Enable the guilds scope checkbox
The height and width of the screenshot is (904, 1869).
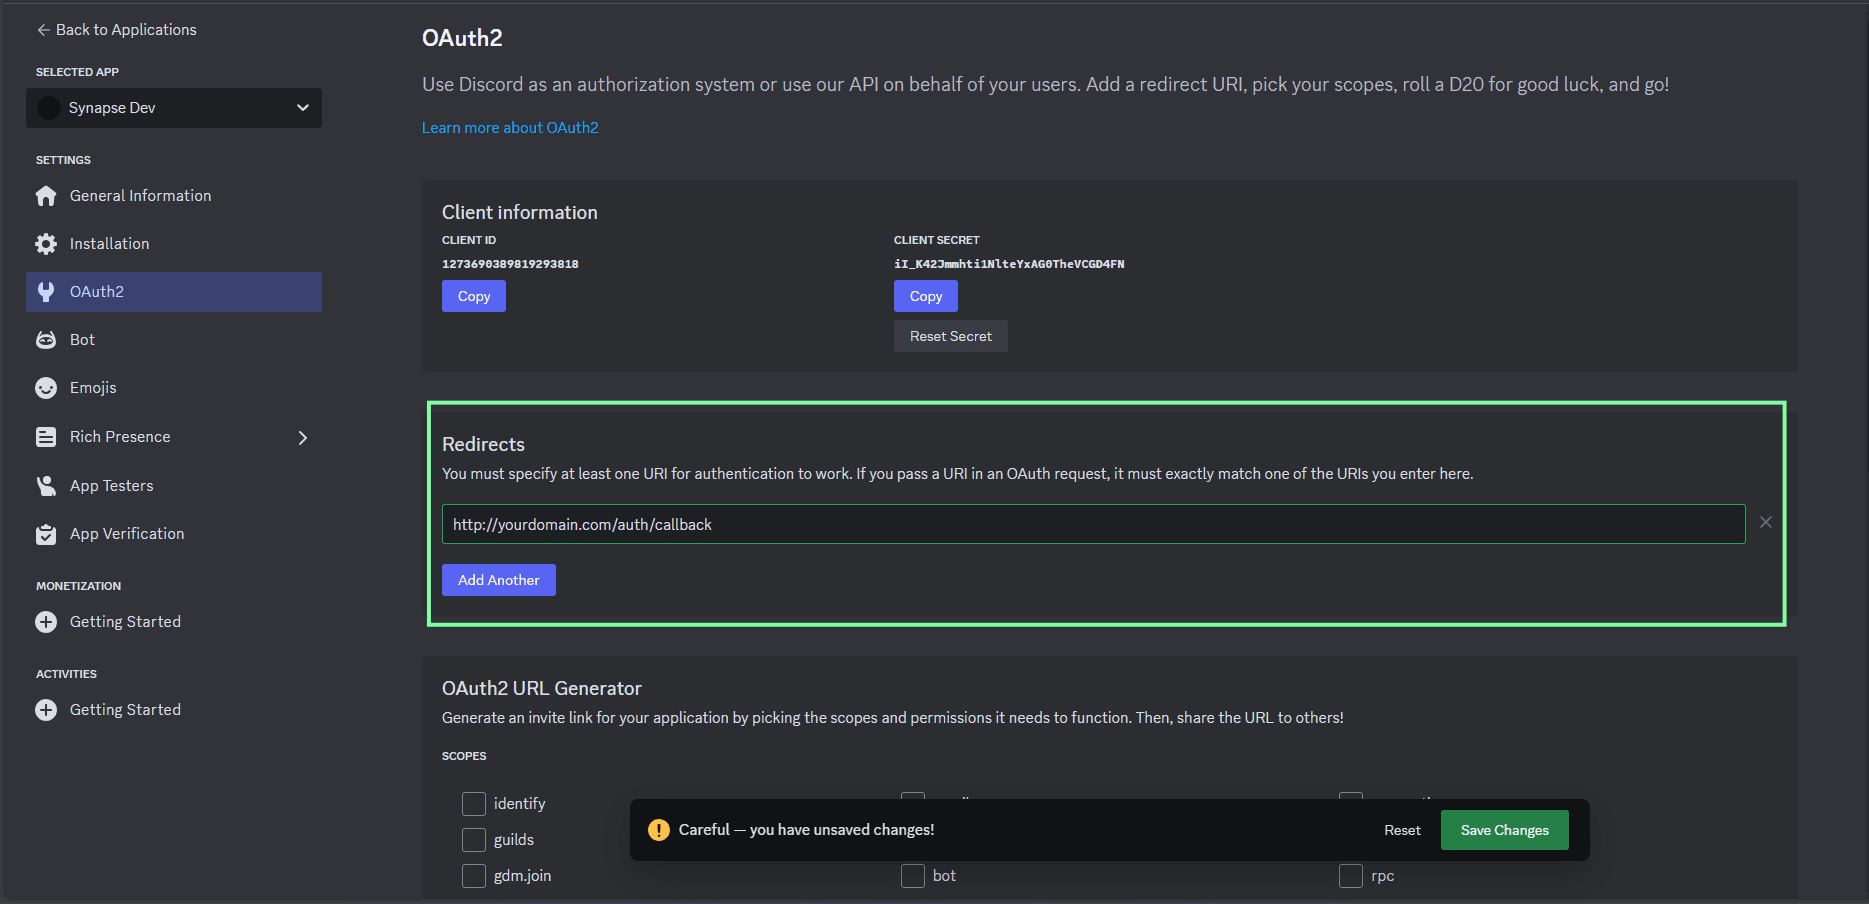pyautogui.click(x=474, y=840)
